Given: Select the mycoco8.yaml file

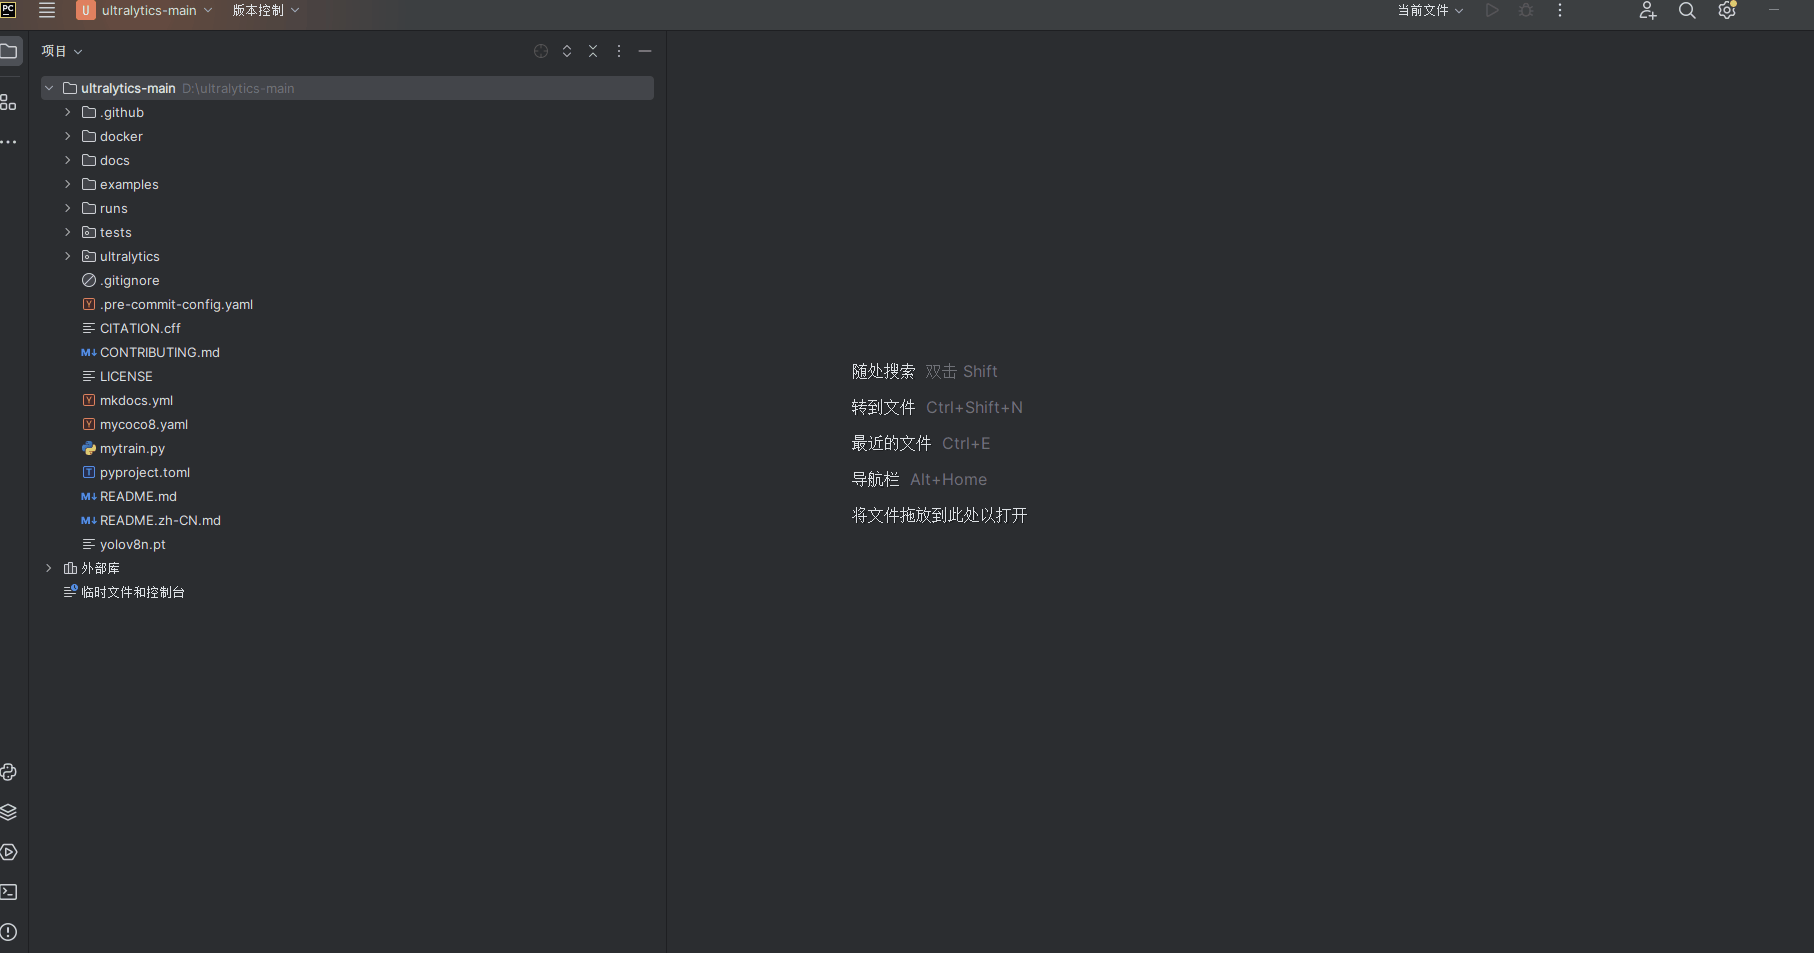Looking at the screenshot, I should (x=144, y=424).
